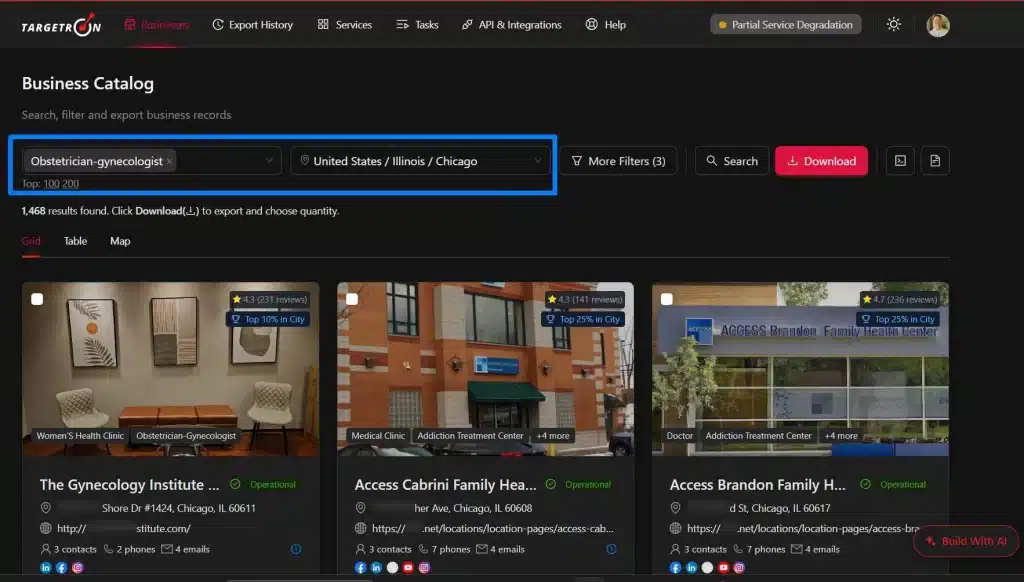Image resolution: width=1024 pixels, height=582 pixels.
Task: Click the red Download button
Action: point(821,161)
